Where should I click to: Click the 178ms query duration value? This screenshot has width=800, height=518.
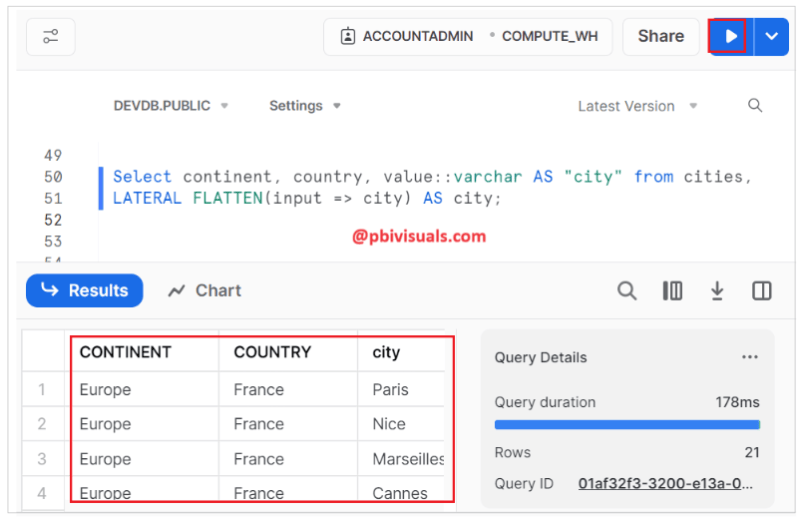pos(737,402)
